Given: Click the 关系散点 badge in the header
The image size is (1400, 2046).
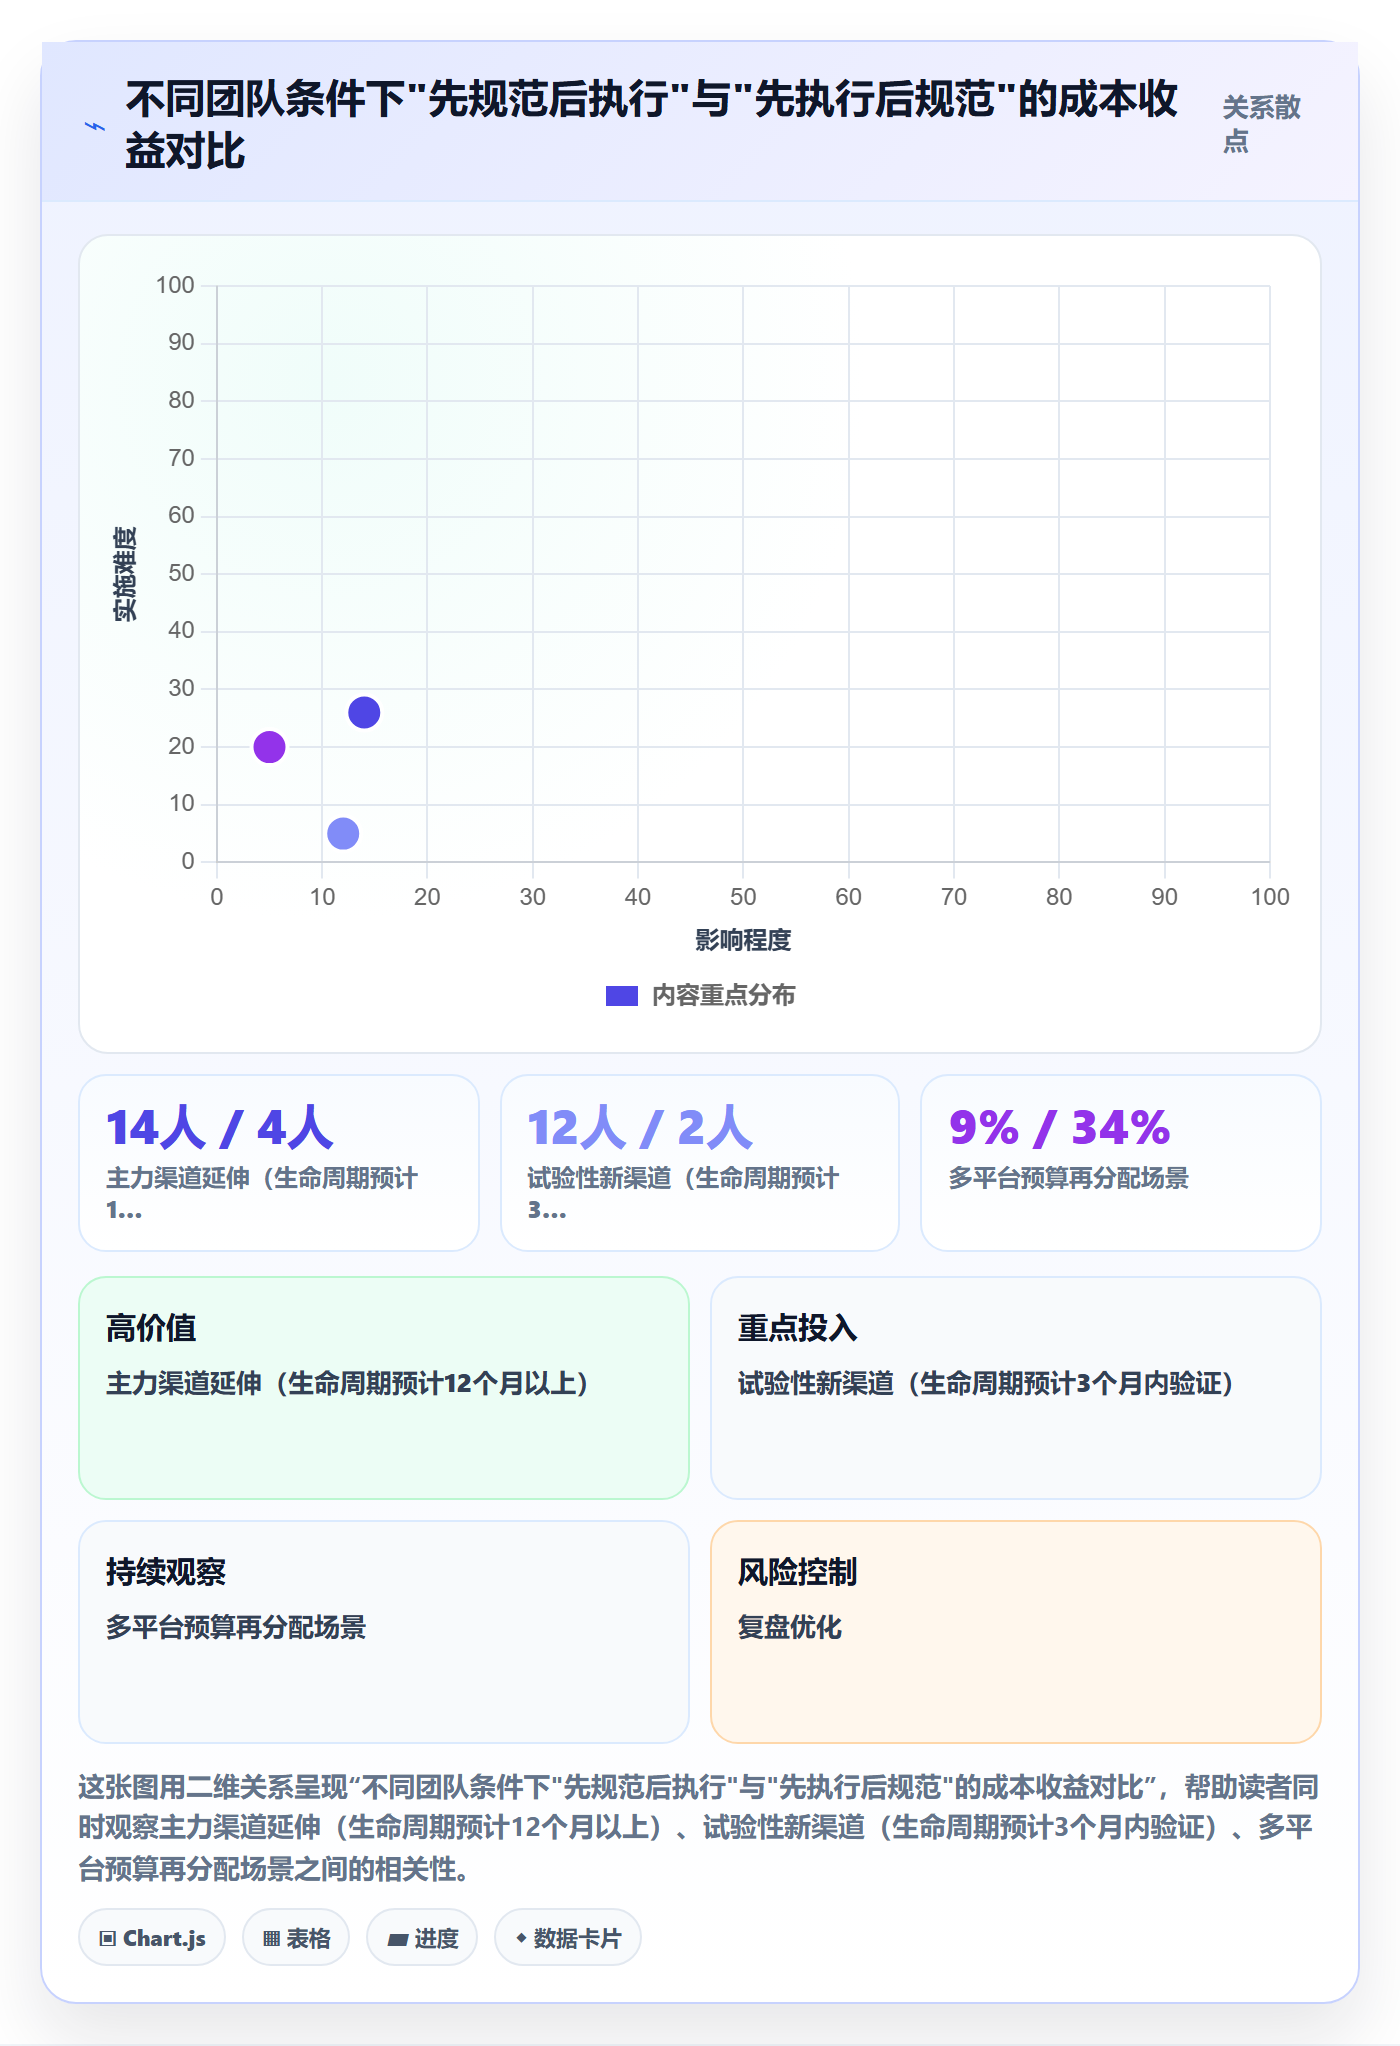Looking at the screenshot, I should (1262, 124).
